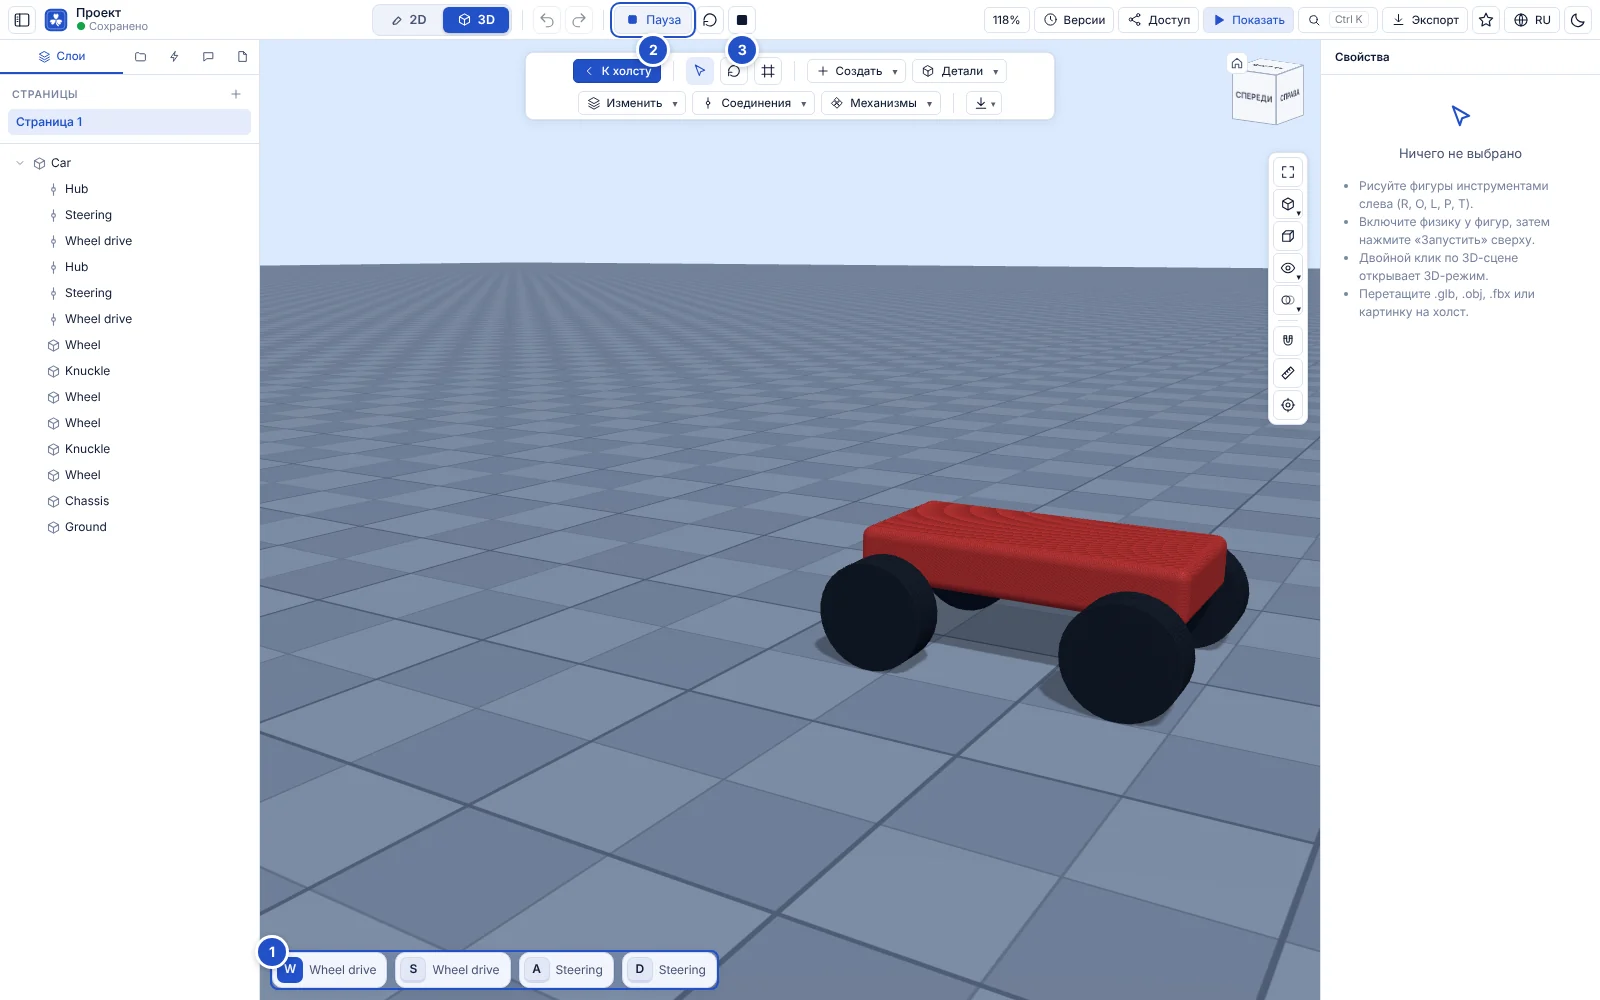
Task: Open the lightning bolt tab in left panel
Action: 174,57
